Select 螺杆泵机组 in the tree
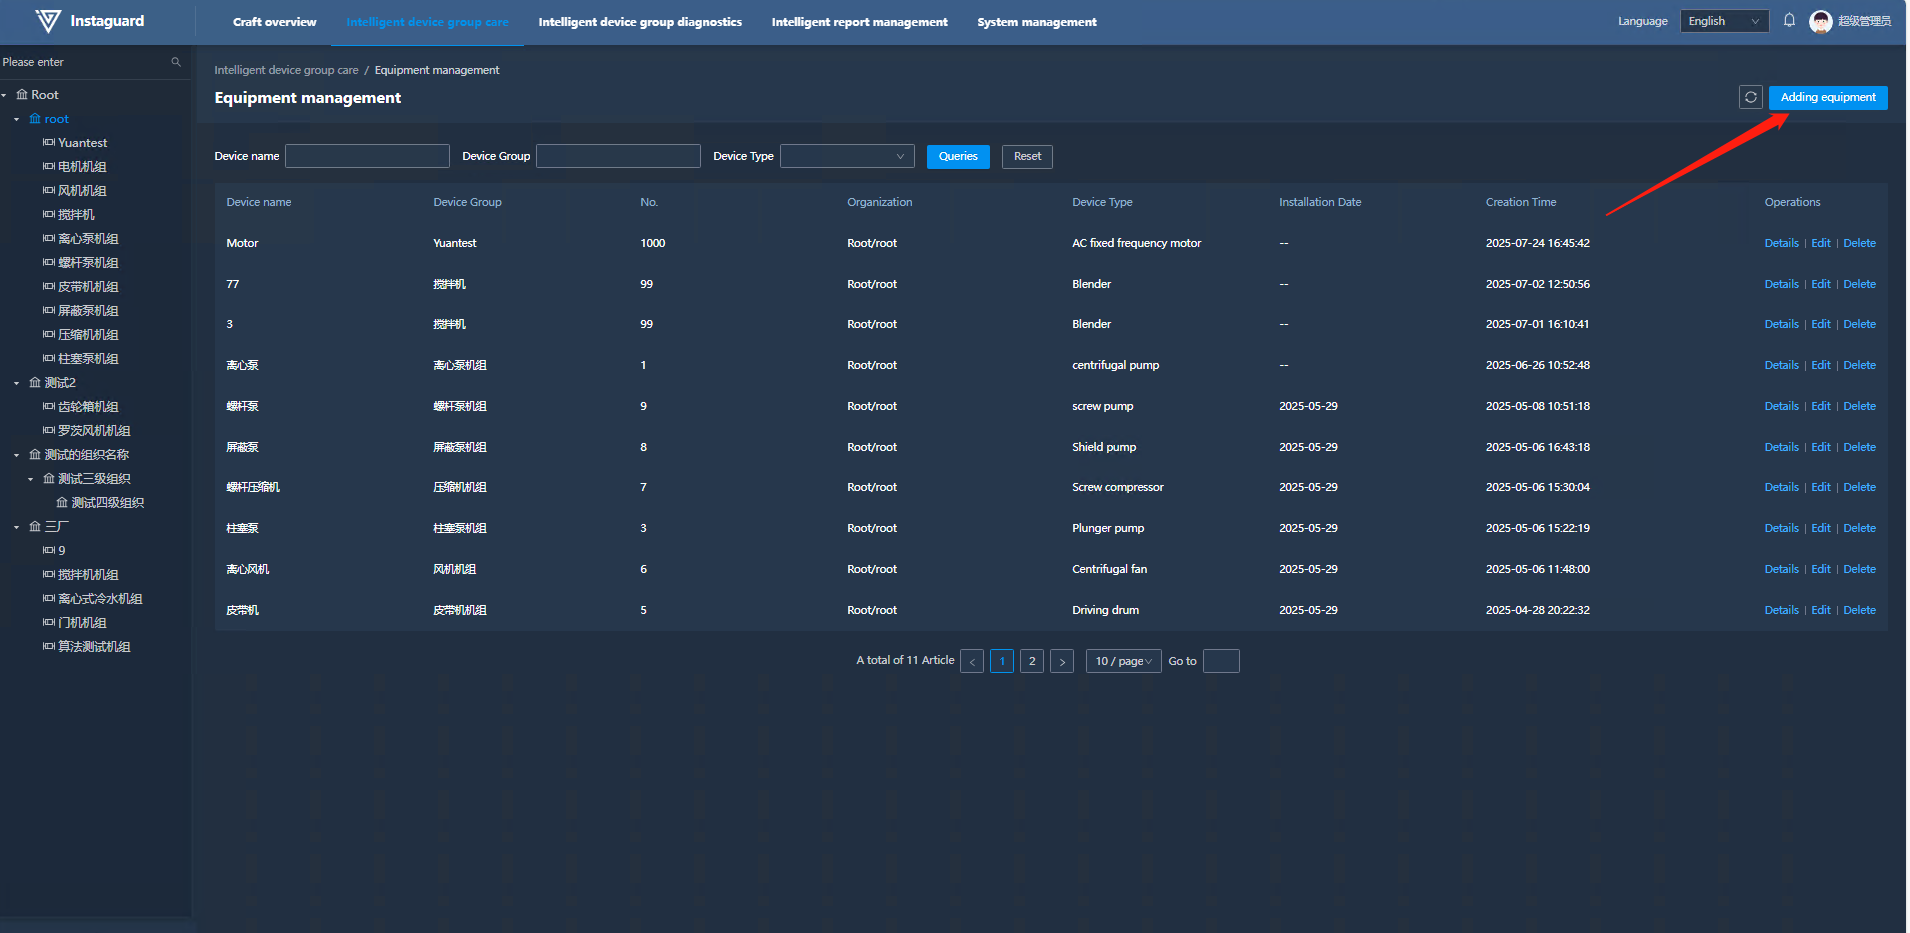 [88, 263]
